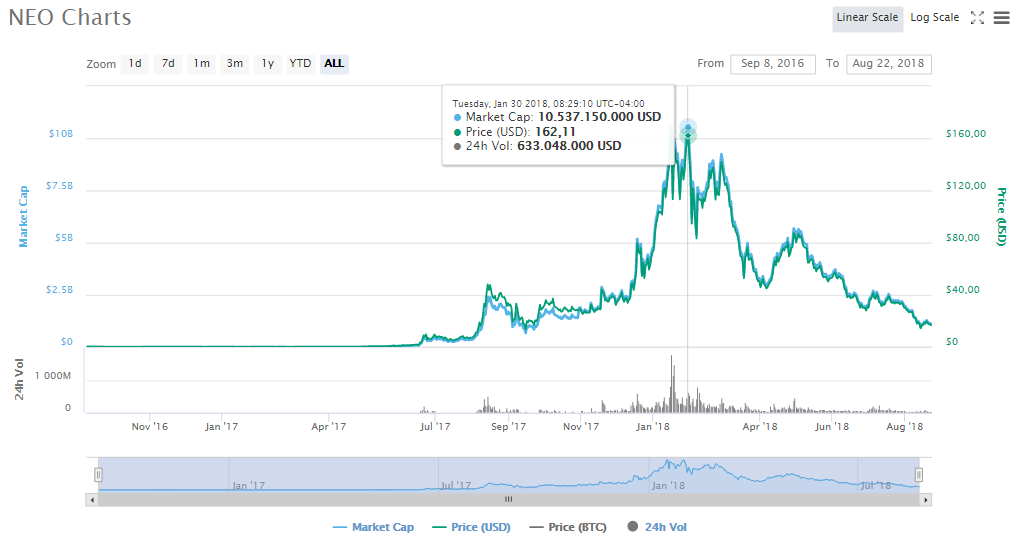This screenshot has width=1019, height=539.
Task: Click the $10B axis label
Action: [61, 134]
